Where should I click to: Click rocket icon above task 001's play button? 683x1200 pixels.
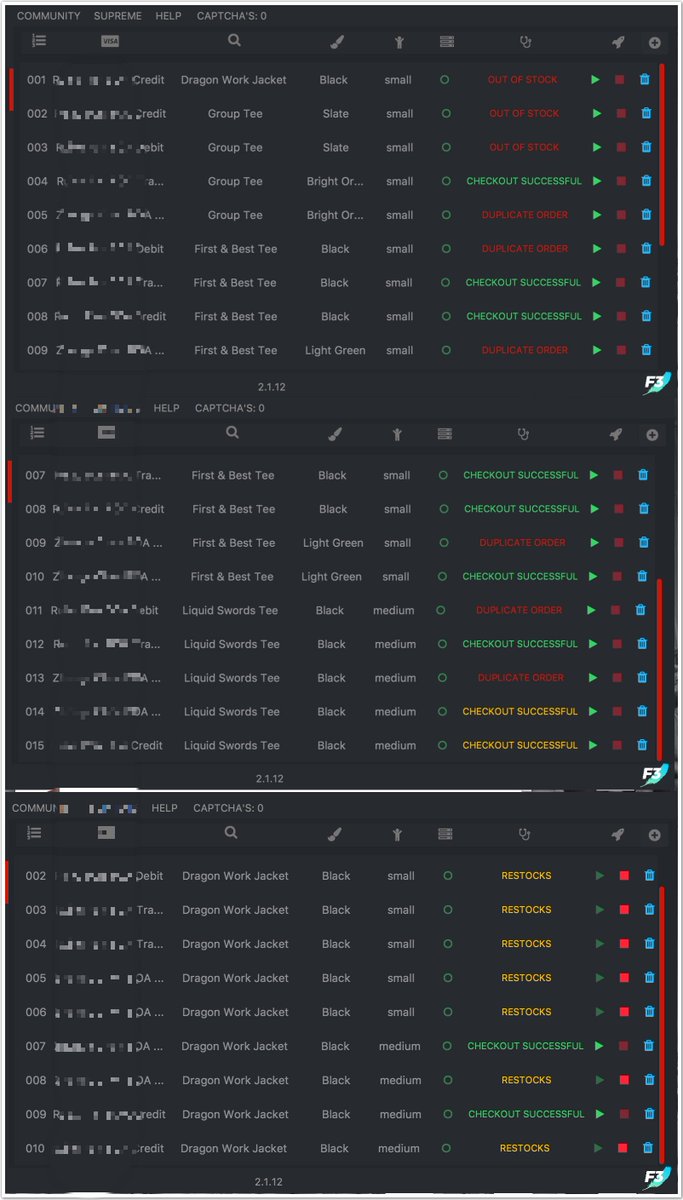618,42
